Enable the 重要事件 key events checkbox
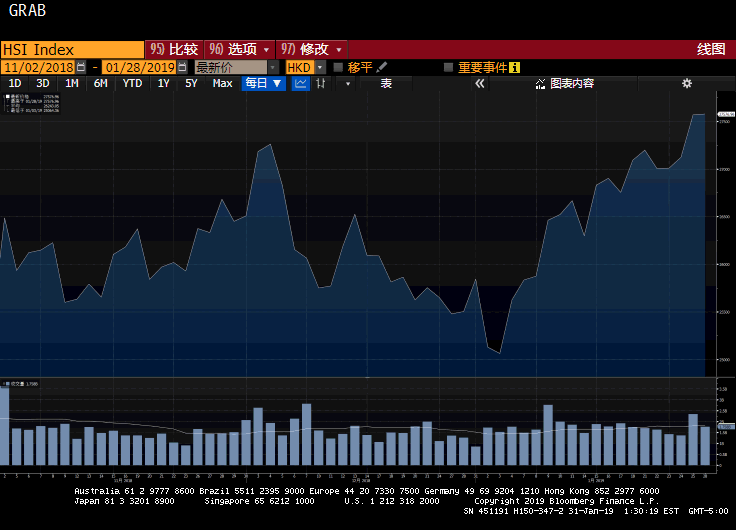Viewport: 736px width, 530px height. click(x=449, y=67)
